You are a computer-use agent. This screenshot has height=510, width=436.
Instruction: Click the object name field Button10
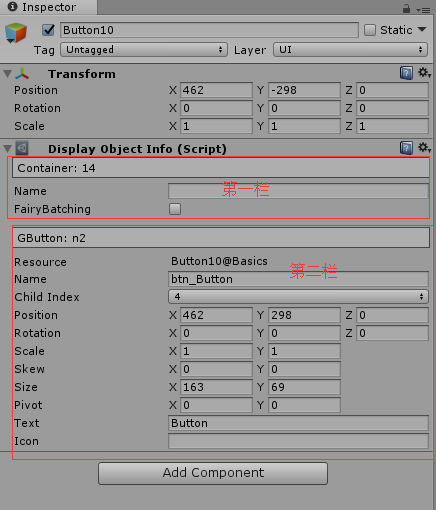point(209,30)
